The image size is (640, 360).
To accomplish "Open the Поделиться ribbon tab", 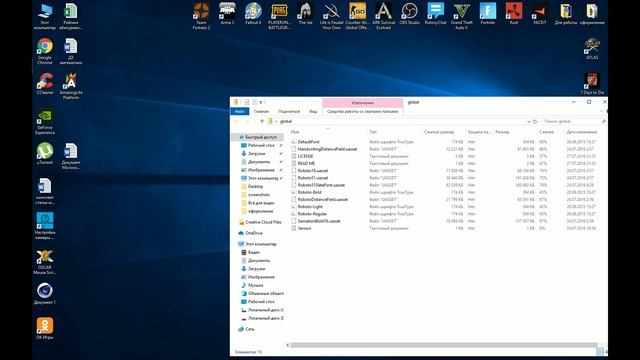I will 289,111.
